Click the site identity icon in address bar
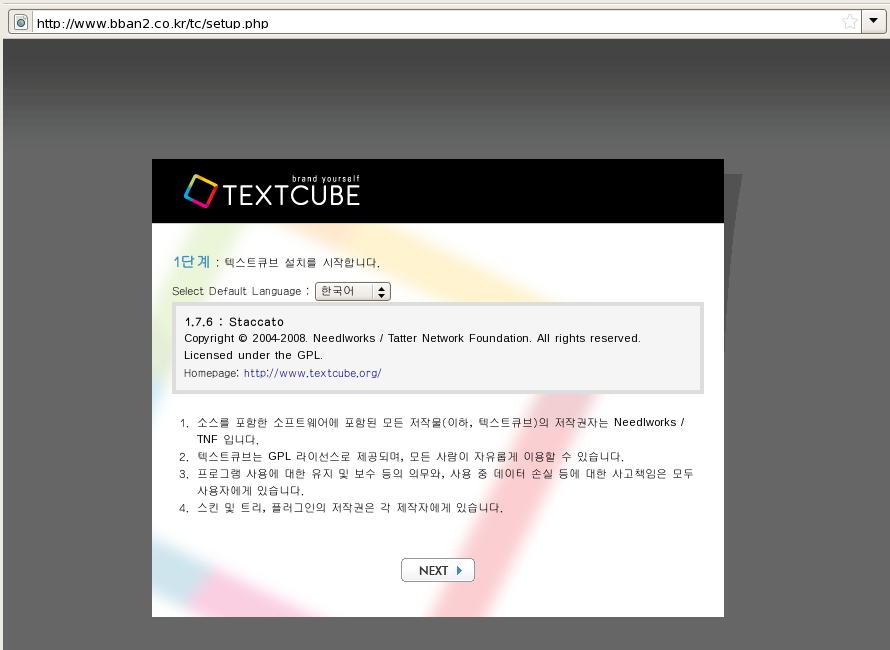This screenshot has width=890, height=650. coord(21,22)
